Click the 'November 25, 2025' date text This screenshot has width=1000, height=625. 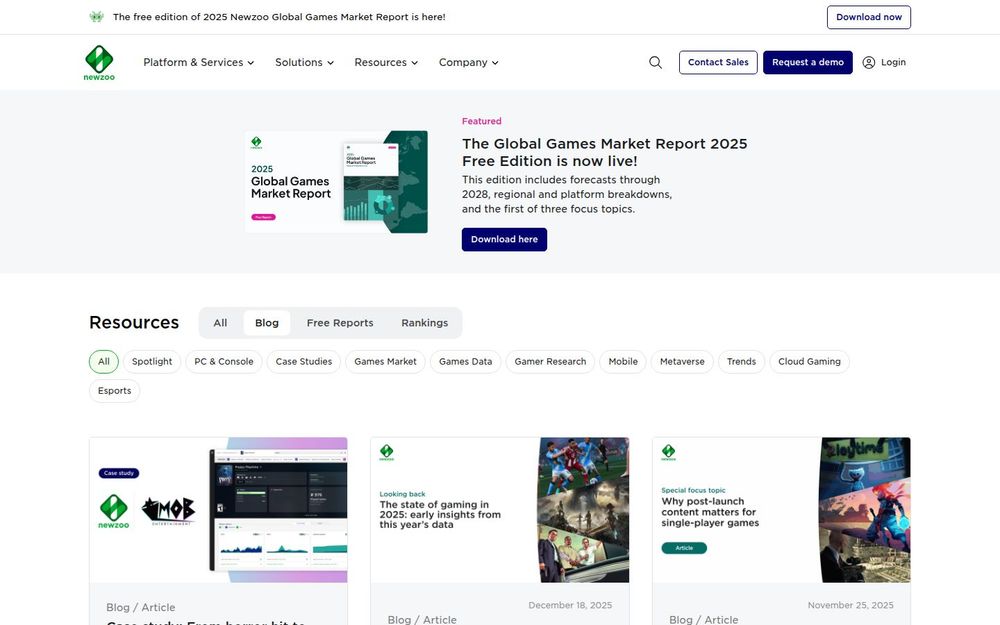click(x=850, y=605)
